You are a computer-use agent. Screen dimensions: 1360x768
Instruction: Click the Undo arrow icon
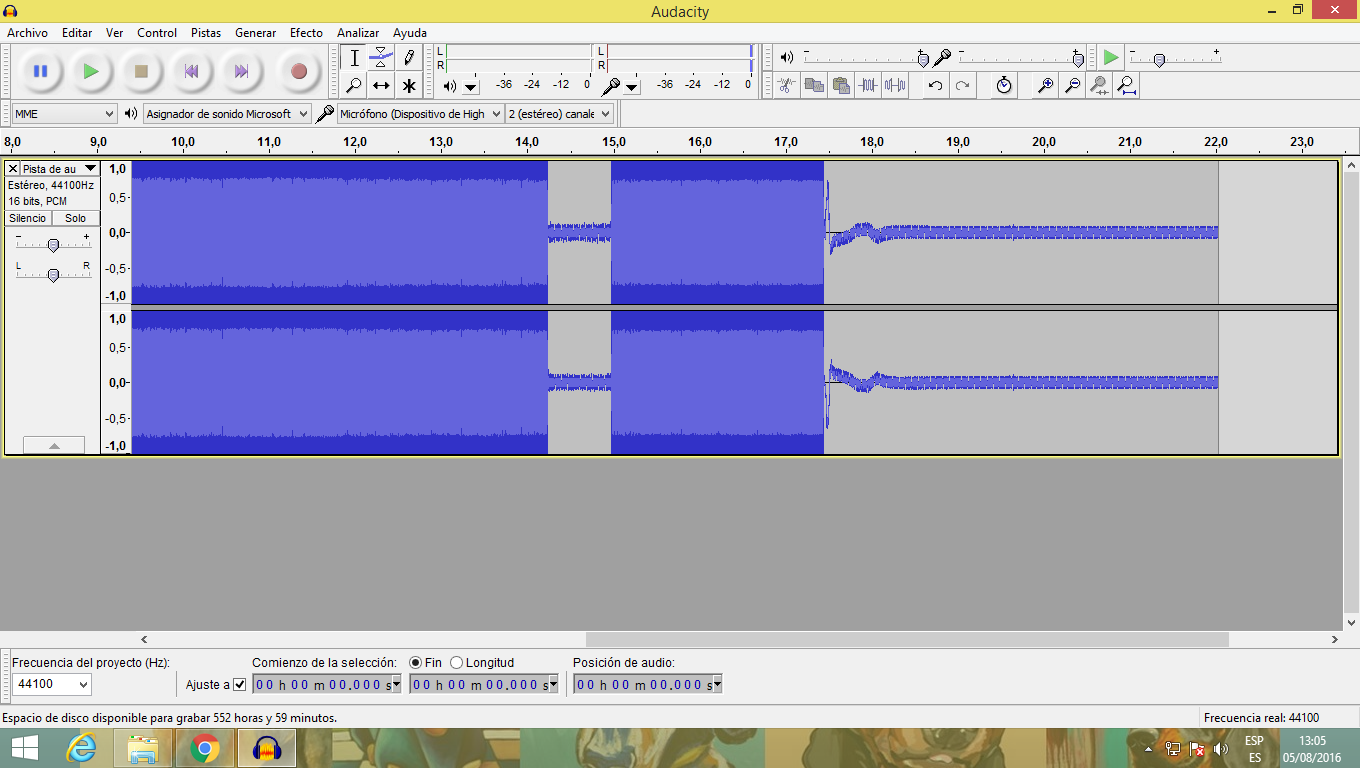coord(935,86)
